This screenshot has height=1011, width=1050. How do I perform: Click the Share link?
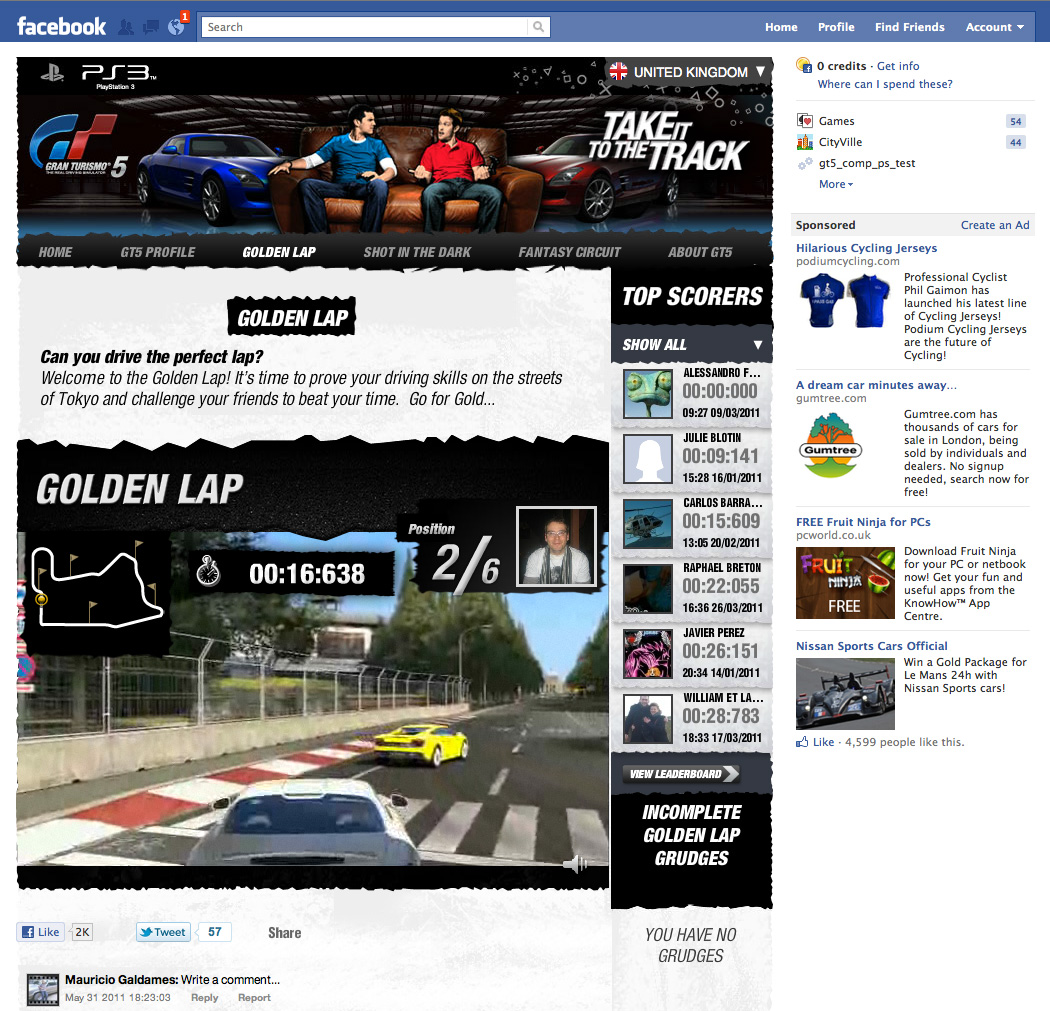click(285, 933)
